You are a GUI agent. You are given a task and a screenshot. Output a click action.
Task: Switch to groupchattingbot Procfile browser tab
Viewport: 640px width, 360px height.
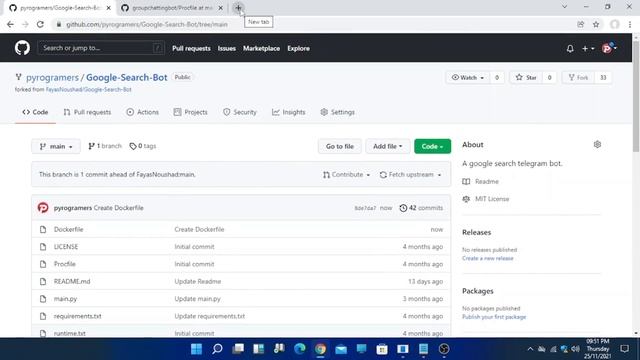[x=172, y=8]
